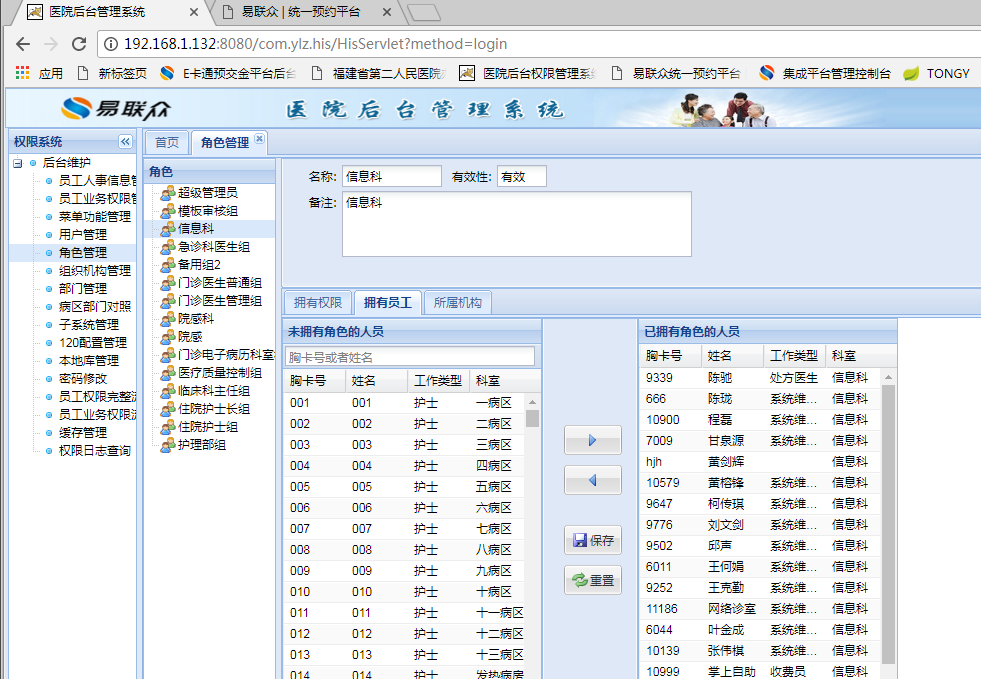Close the 角色管理 tab
Image resolution: width=981 pixels, height=679 pixels.
click(259, 138)
